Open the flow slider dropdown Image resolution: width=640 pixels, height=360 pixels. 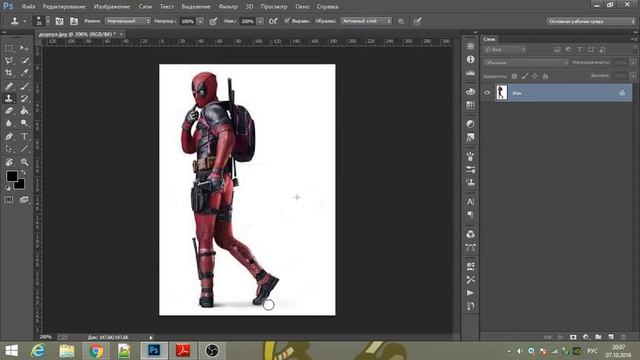(260, 21)
